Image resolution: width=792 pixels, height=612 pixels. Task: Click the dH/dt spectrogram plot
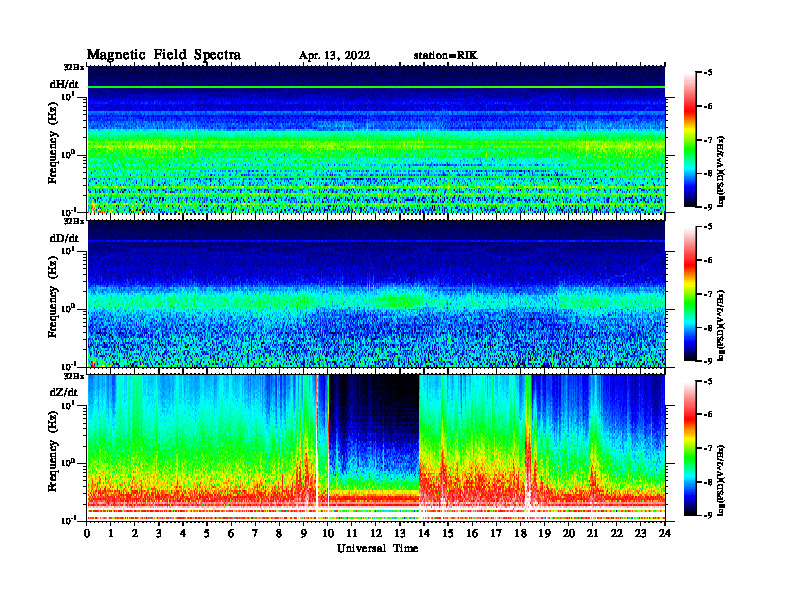[x=376, y=139]
